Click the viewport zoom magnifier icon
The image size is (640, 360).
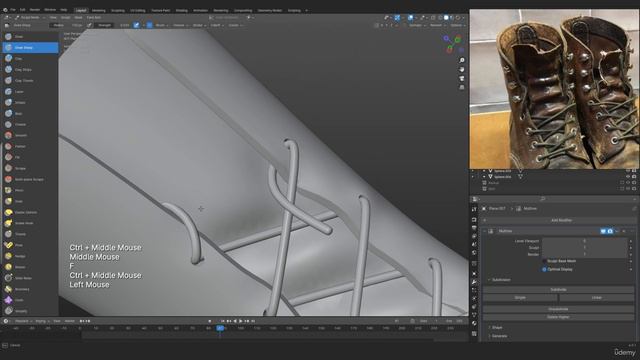(462, 60)
